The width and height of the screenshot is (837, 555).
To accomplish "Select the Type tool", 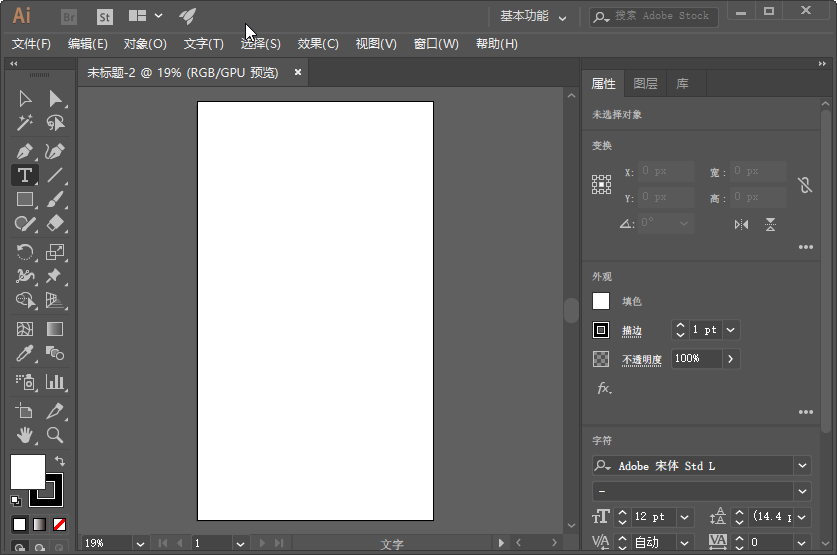I will 25,175.
